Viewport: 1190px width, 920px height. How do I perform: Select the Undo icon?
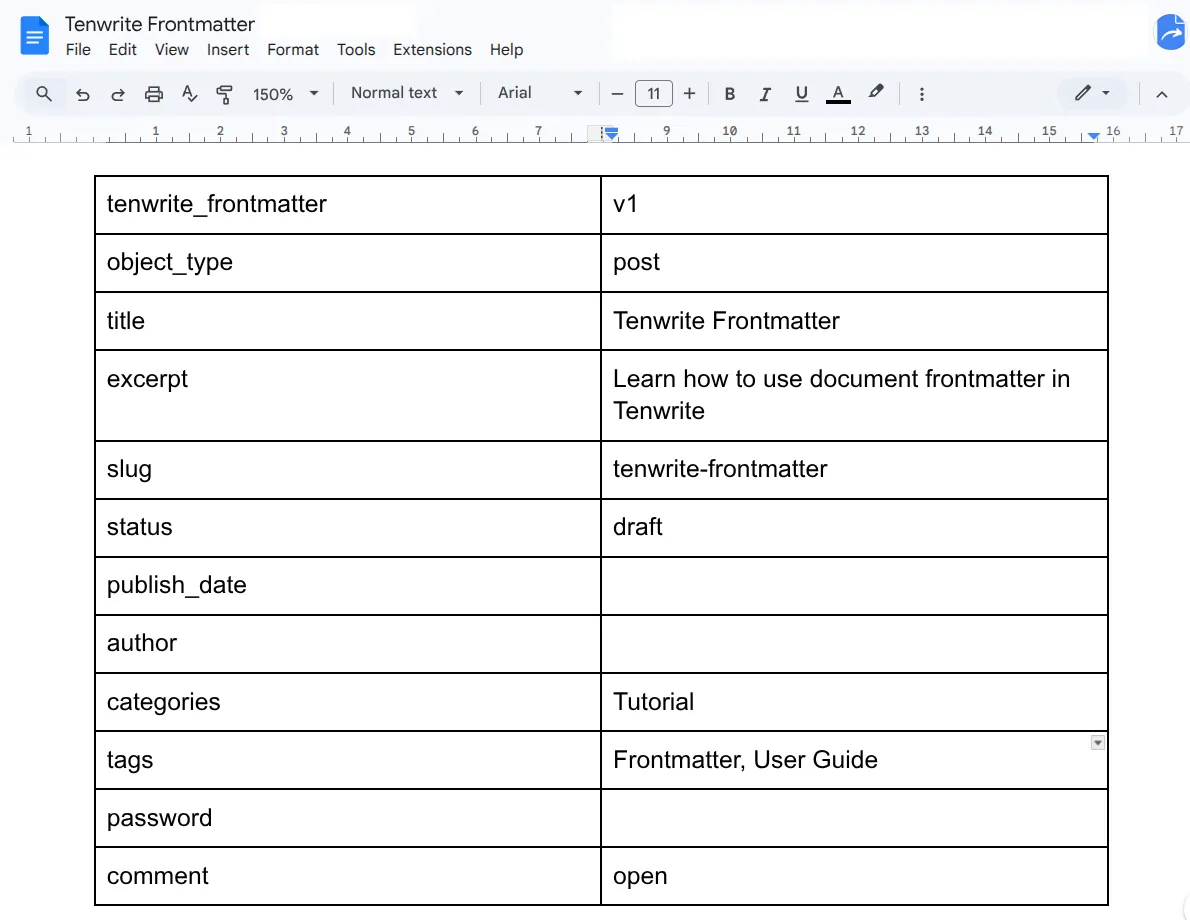pyautogui.click(x=82, y=93)
